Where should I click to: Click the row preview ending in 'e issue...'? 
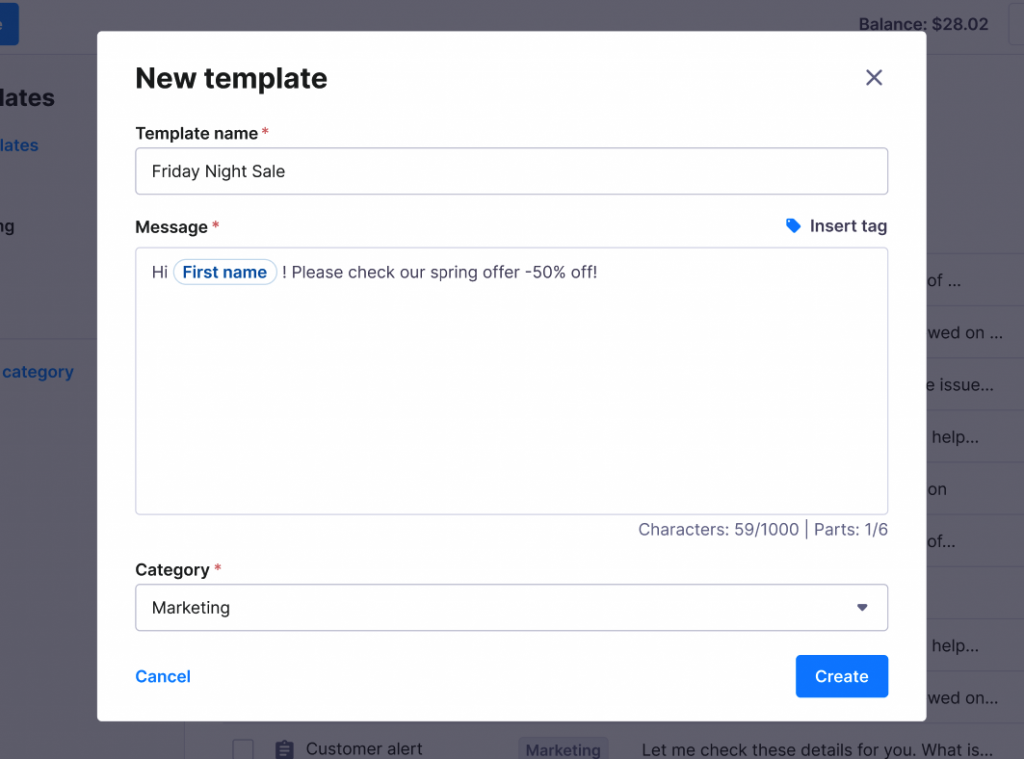960,385
